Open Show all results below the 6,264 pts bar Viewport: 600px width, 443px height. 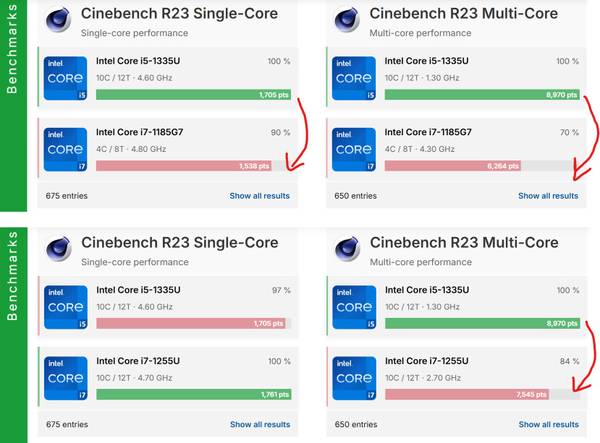tap(548, 196)
